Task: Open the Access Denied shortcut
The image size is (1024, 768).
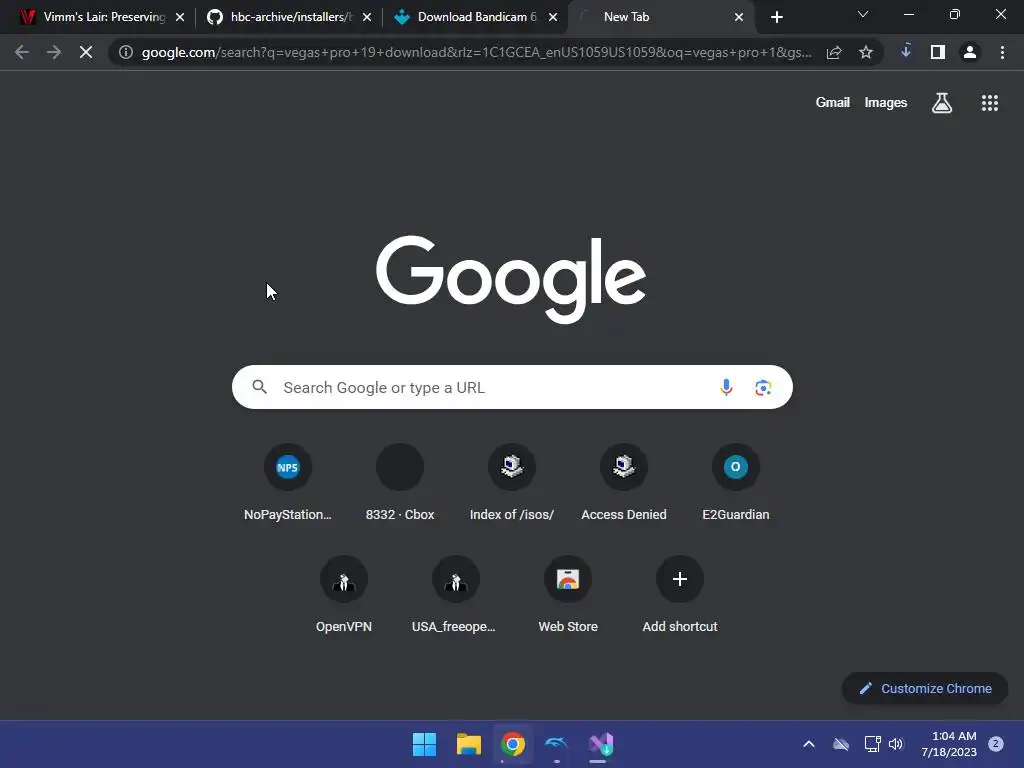Action: click(624, 483)
